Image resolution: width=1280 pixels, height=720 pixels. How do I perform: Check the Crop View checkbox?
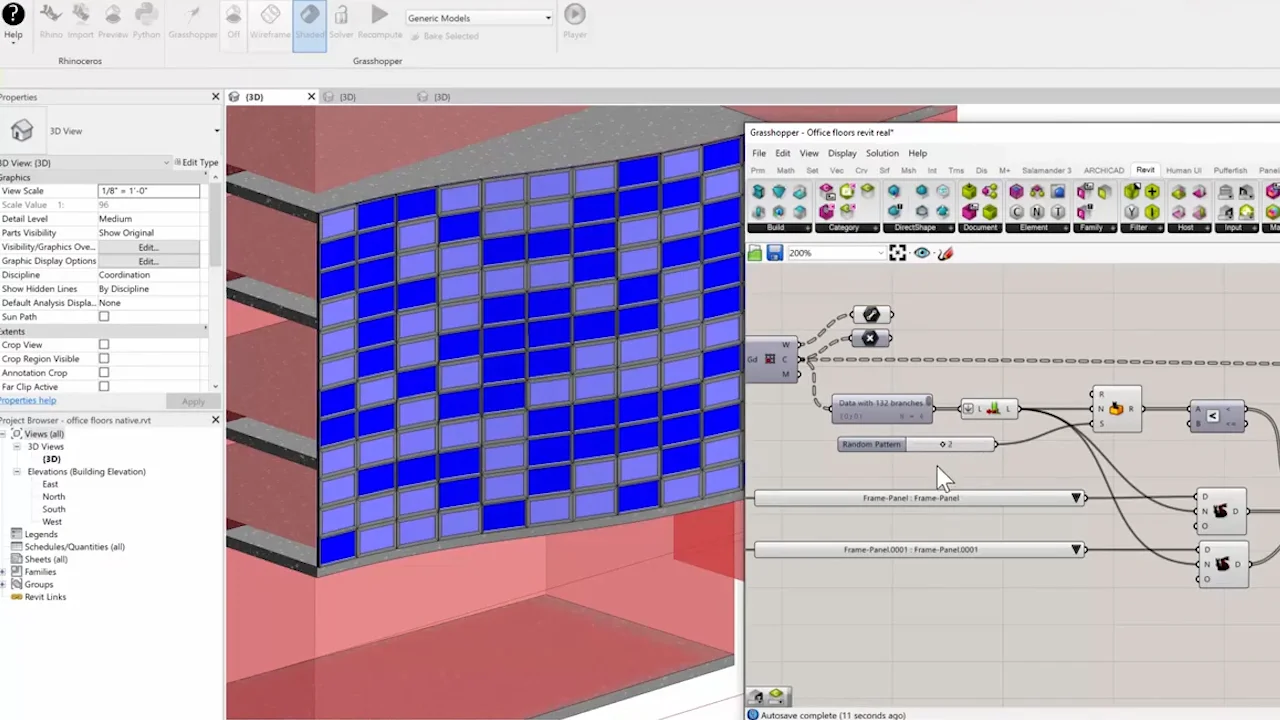(x=104, y=345)
